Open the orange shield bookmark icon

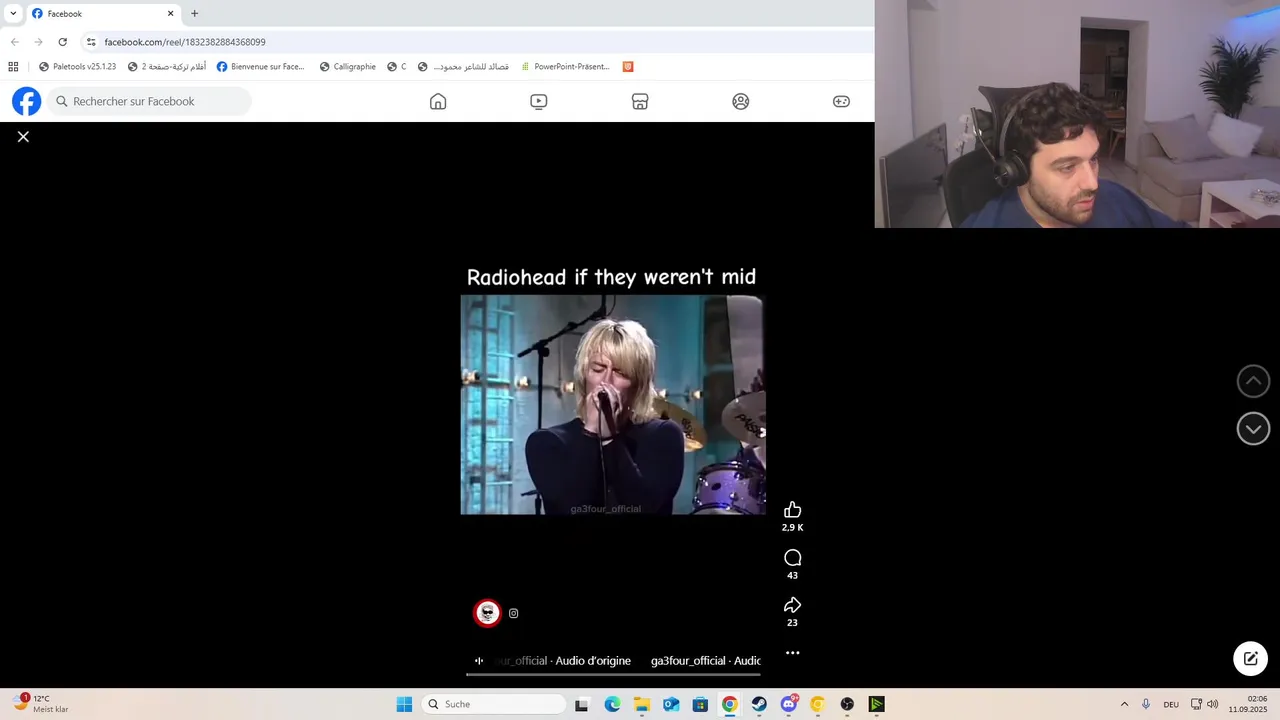tap(628, 67)
